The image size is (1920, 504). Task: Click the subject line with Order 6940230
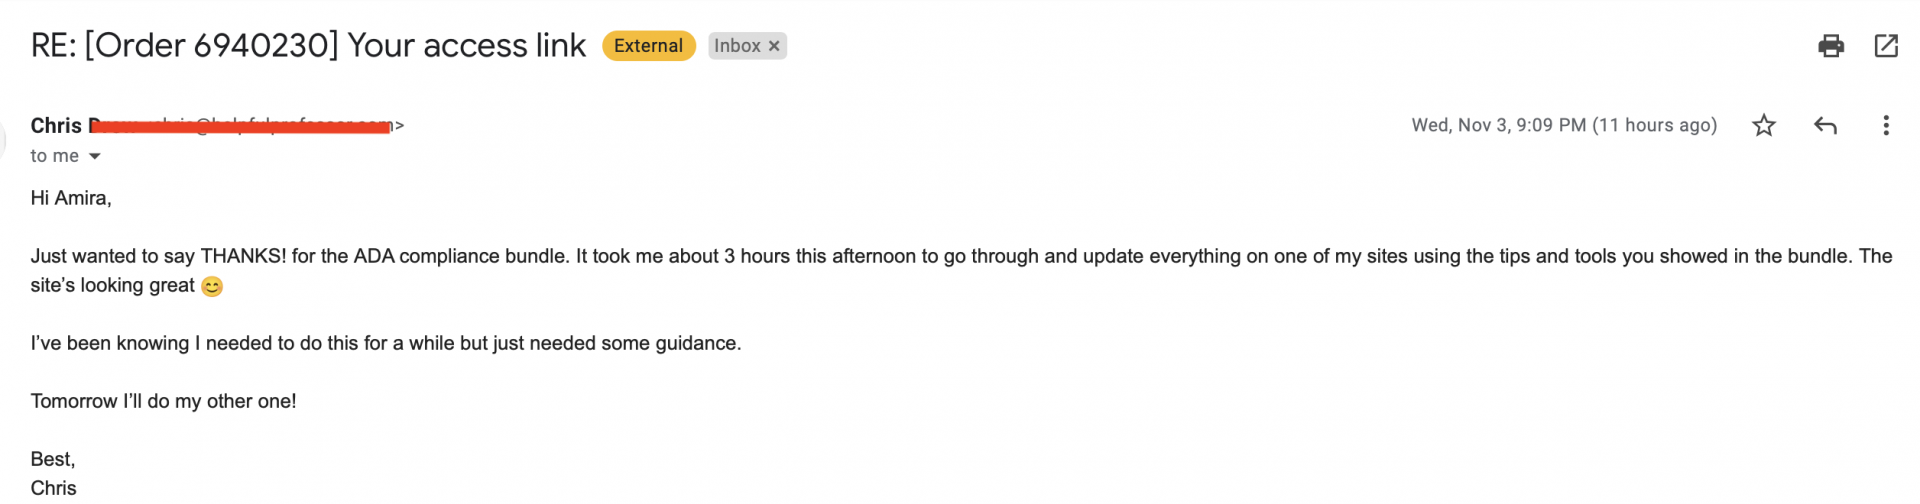(x=308, y=46)
